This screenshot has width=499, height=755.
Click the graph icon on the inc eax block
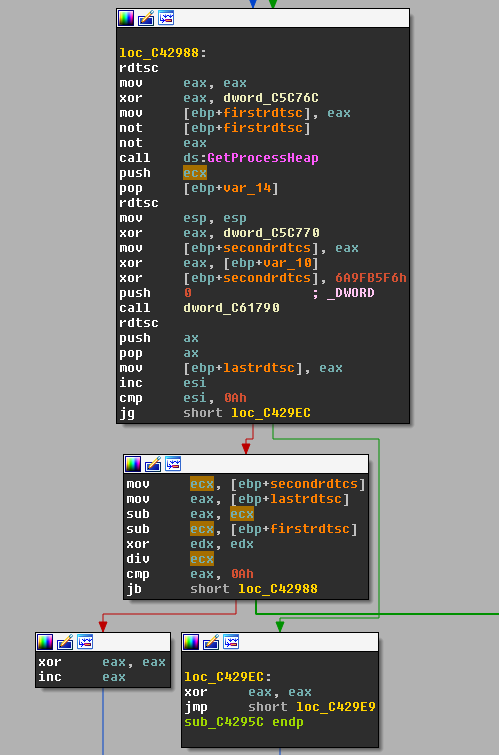click(85, 642)
